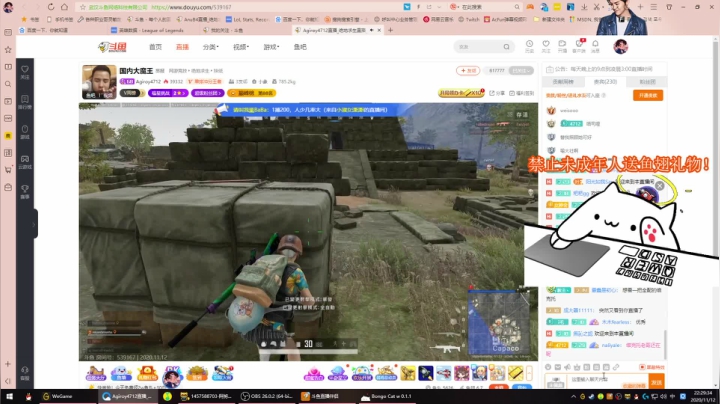Click the orange send button beside chat input
This screenshot has width=720, height=404.
[657, 382]
